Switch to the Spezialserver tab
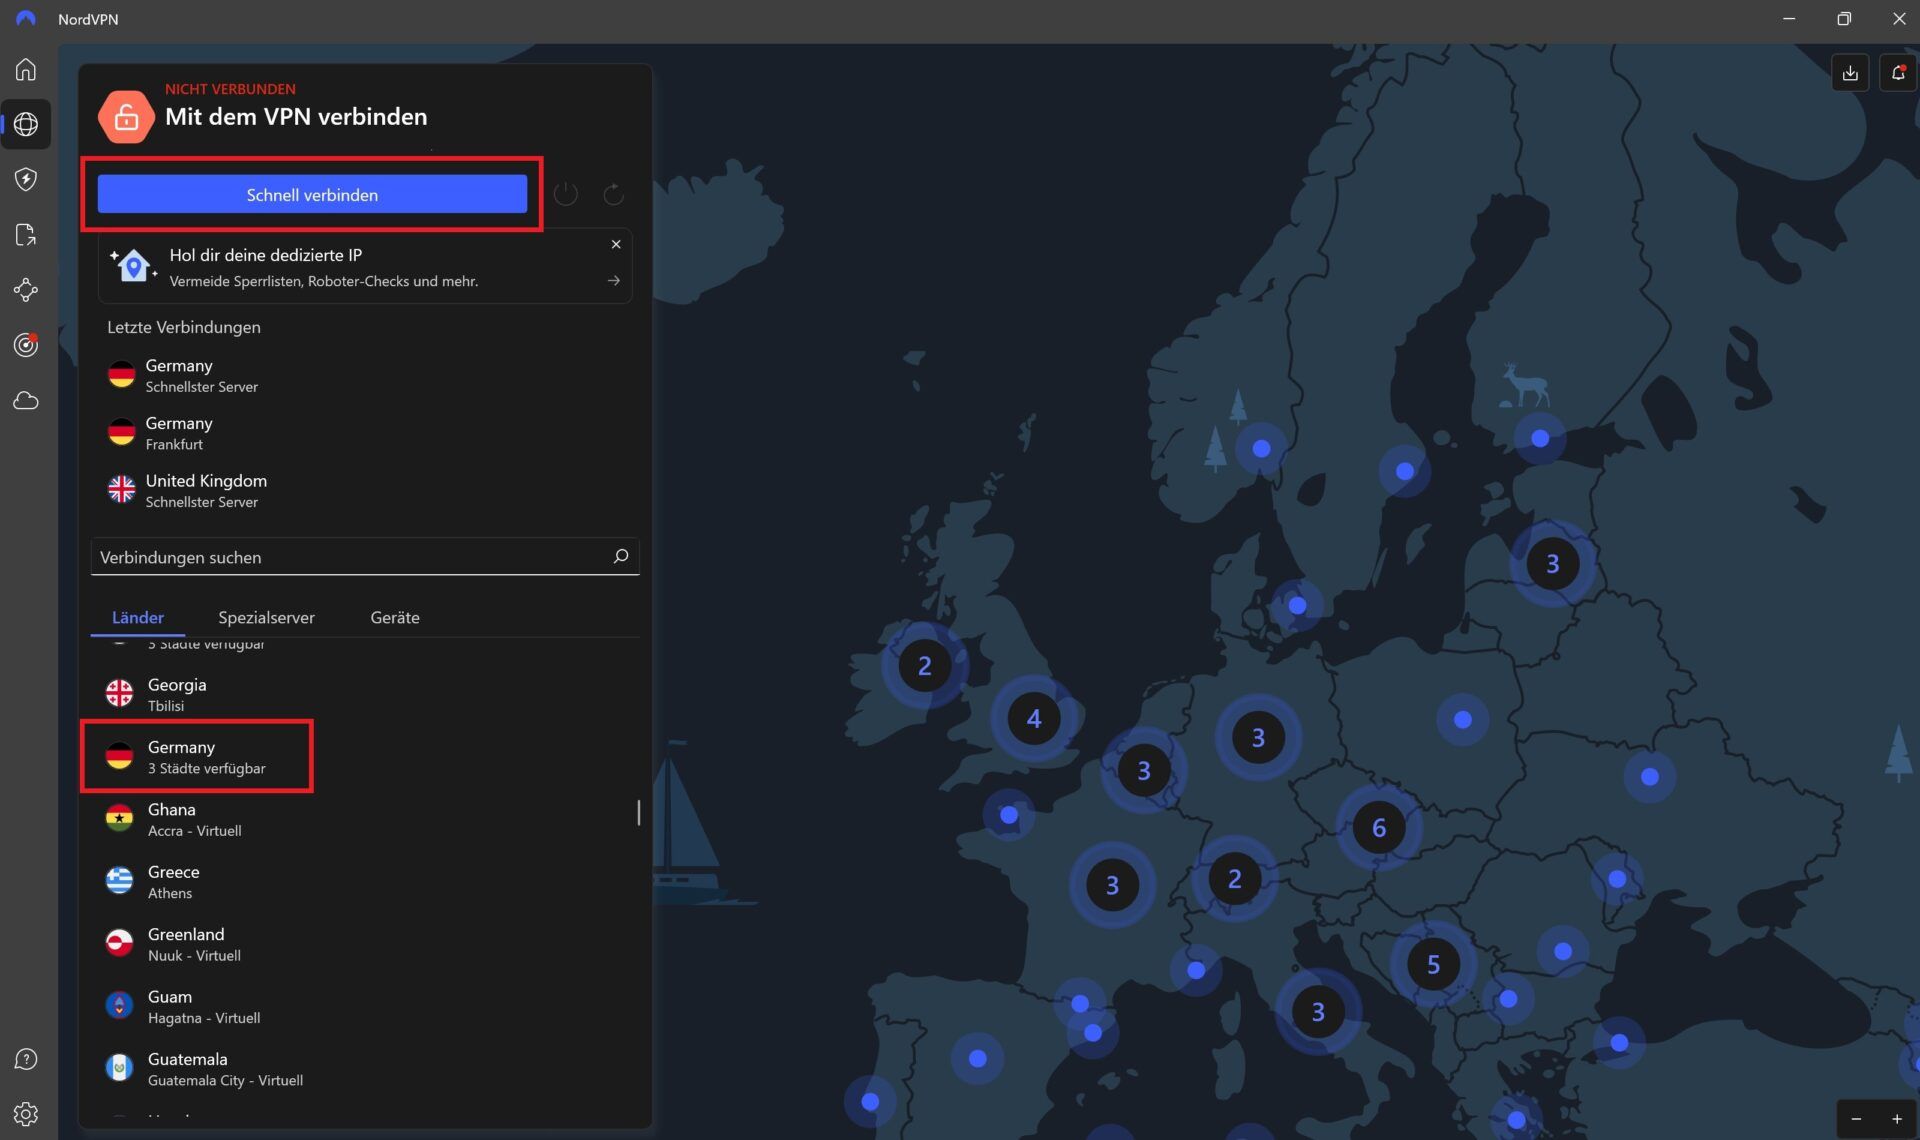1920x1140 pixels. tap(266, 617)
